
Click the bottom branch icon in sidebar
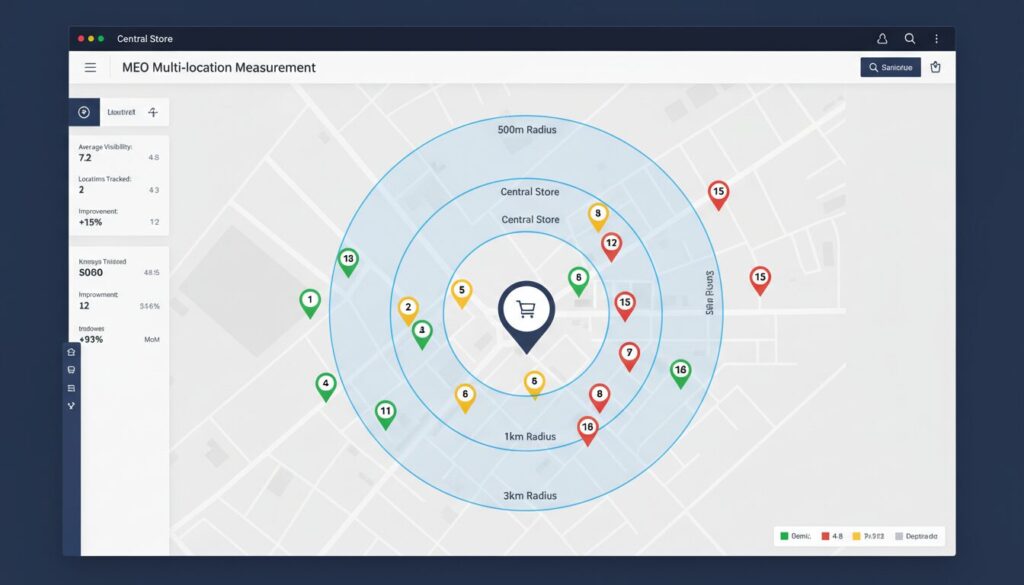pos(71,406)
